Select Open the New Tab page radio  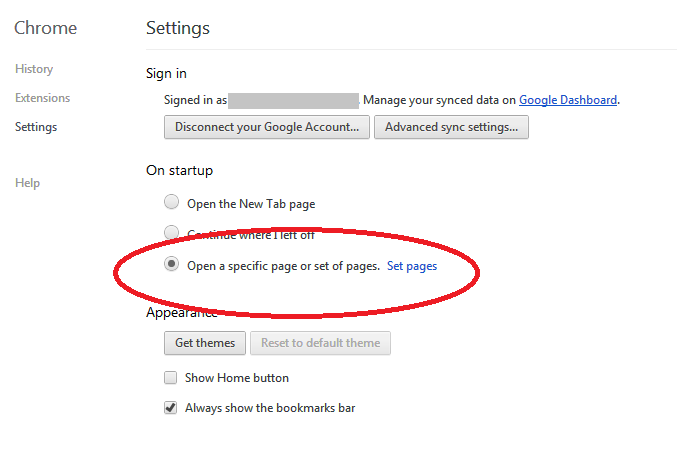click(171, 202)
